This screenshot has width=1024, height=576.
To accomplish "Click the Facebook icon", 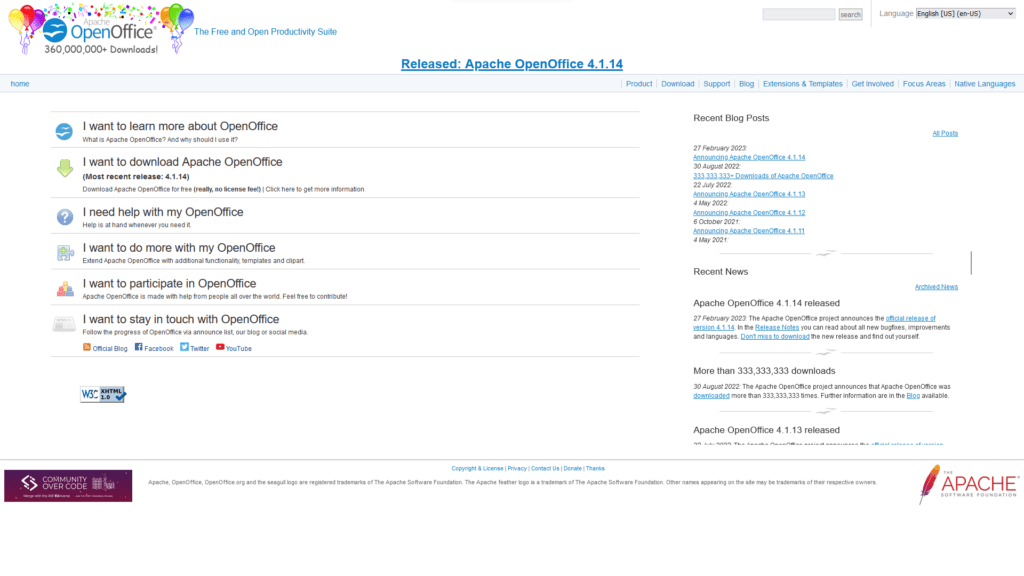I will click(138, 347).
